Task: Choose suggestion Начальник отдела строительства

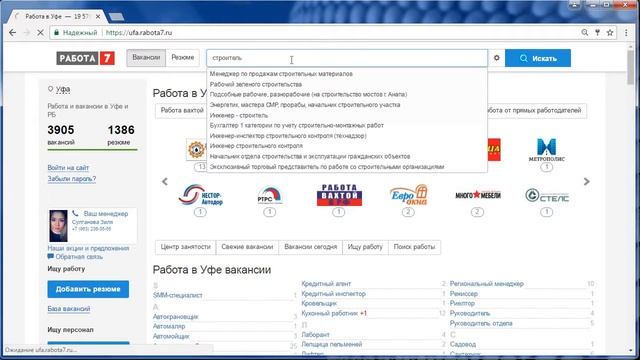Action: pyautogui.click(x=309, y=156)
